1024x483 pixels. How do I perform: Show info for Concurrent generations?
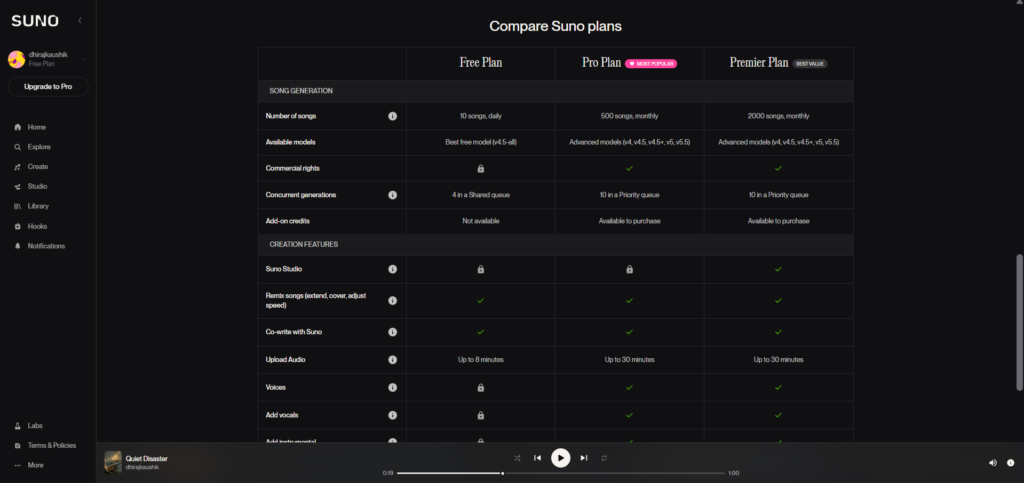[x=392, y=195]
